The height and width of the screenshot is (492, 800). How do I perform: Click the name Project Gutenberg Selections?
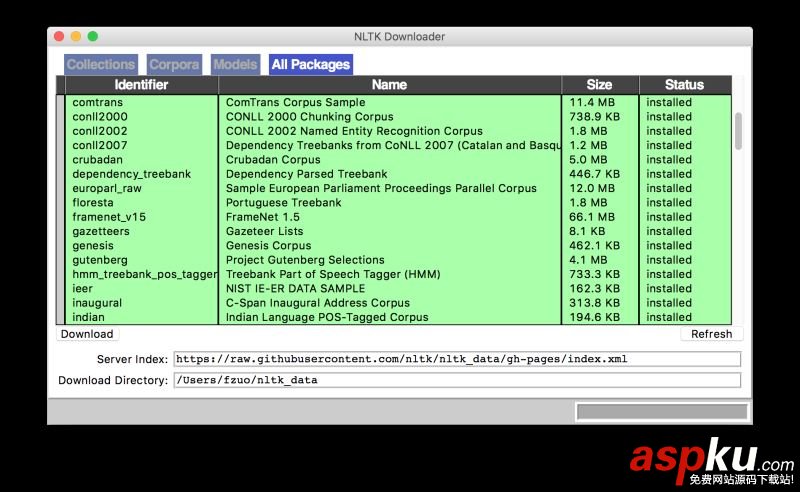click(305, 260)
